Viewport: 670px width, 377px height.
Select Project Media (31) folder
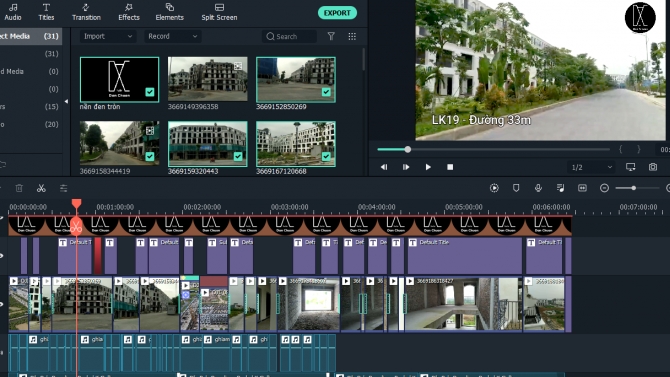point(30,36)
